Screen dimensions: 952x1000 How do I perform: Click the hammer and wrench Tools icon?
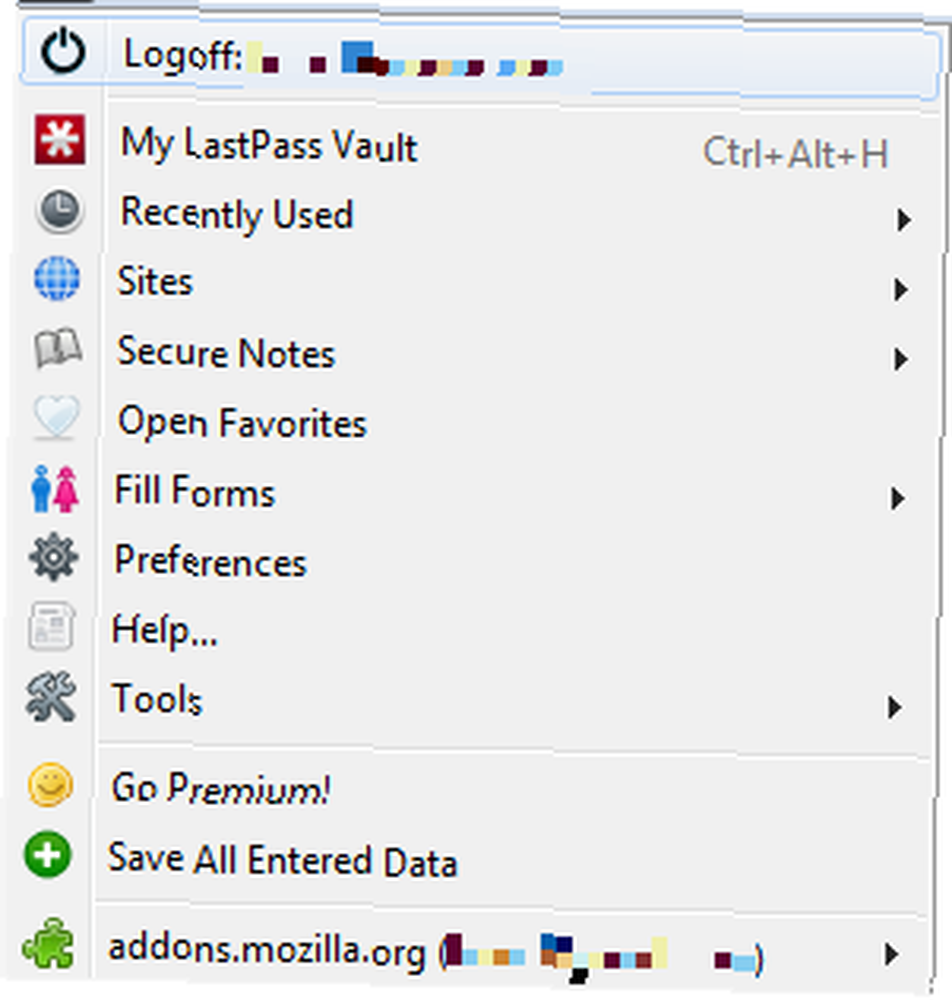(51, 696)
